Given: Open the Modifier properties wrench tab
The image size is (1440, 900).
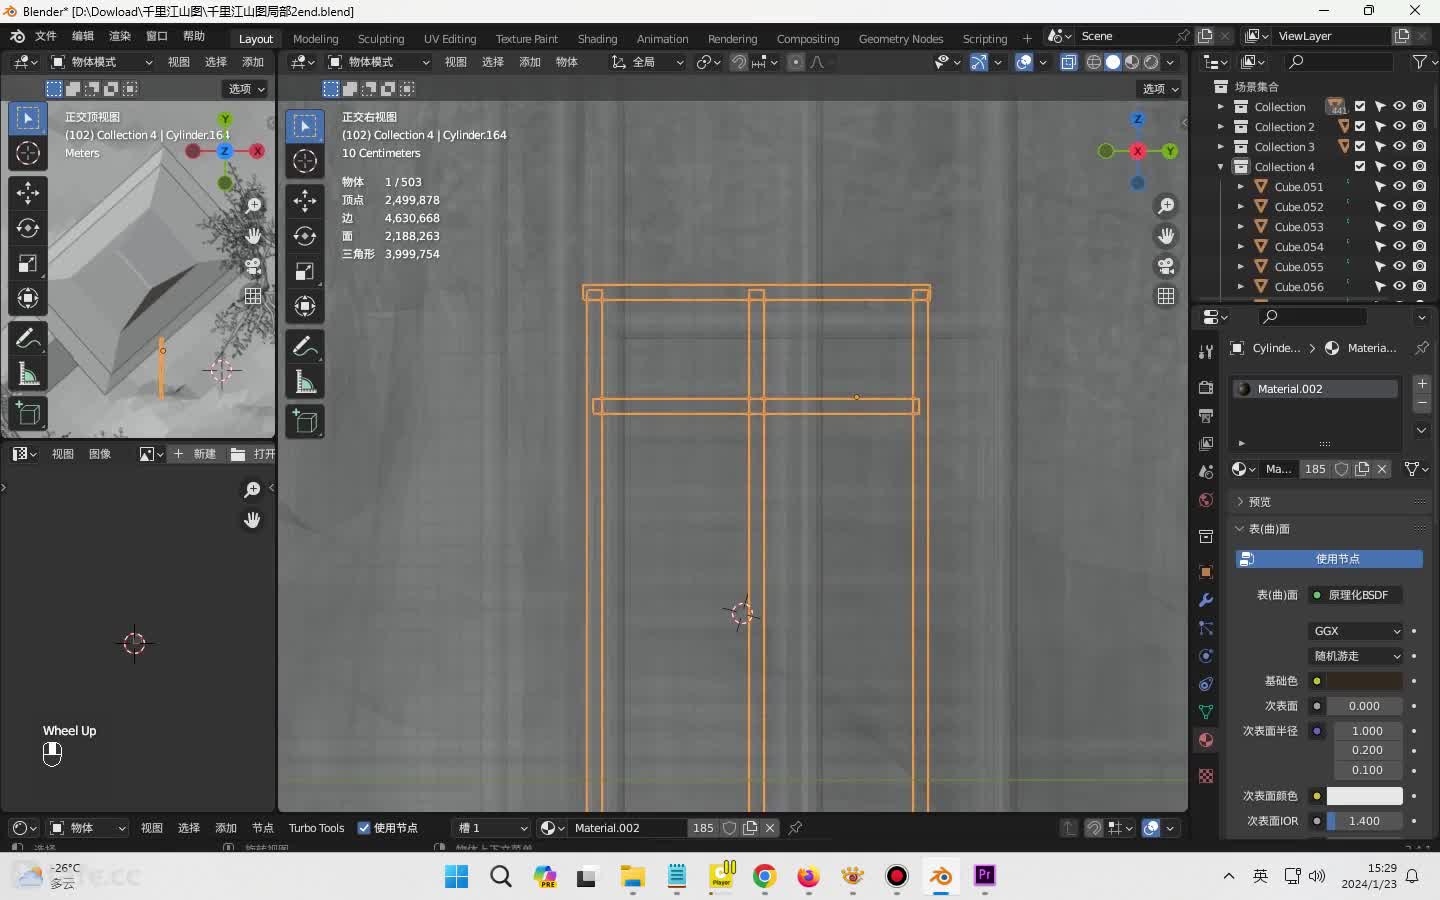Looking at the screenshot, I should click(x=1206, y=600).
